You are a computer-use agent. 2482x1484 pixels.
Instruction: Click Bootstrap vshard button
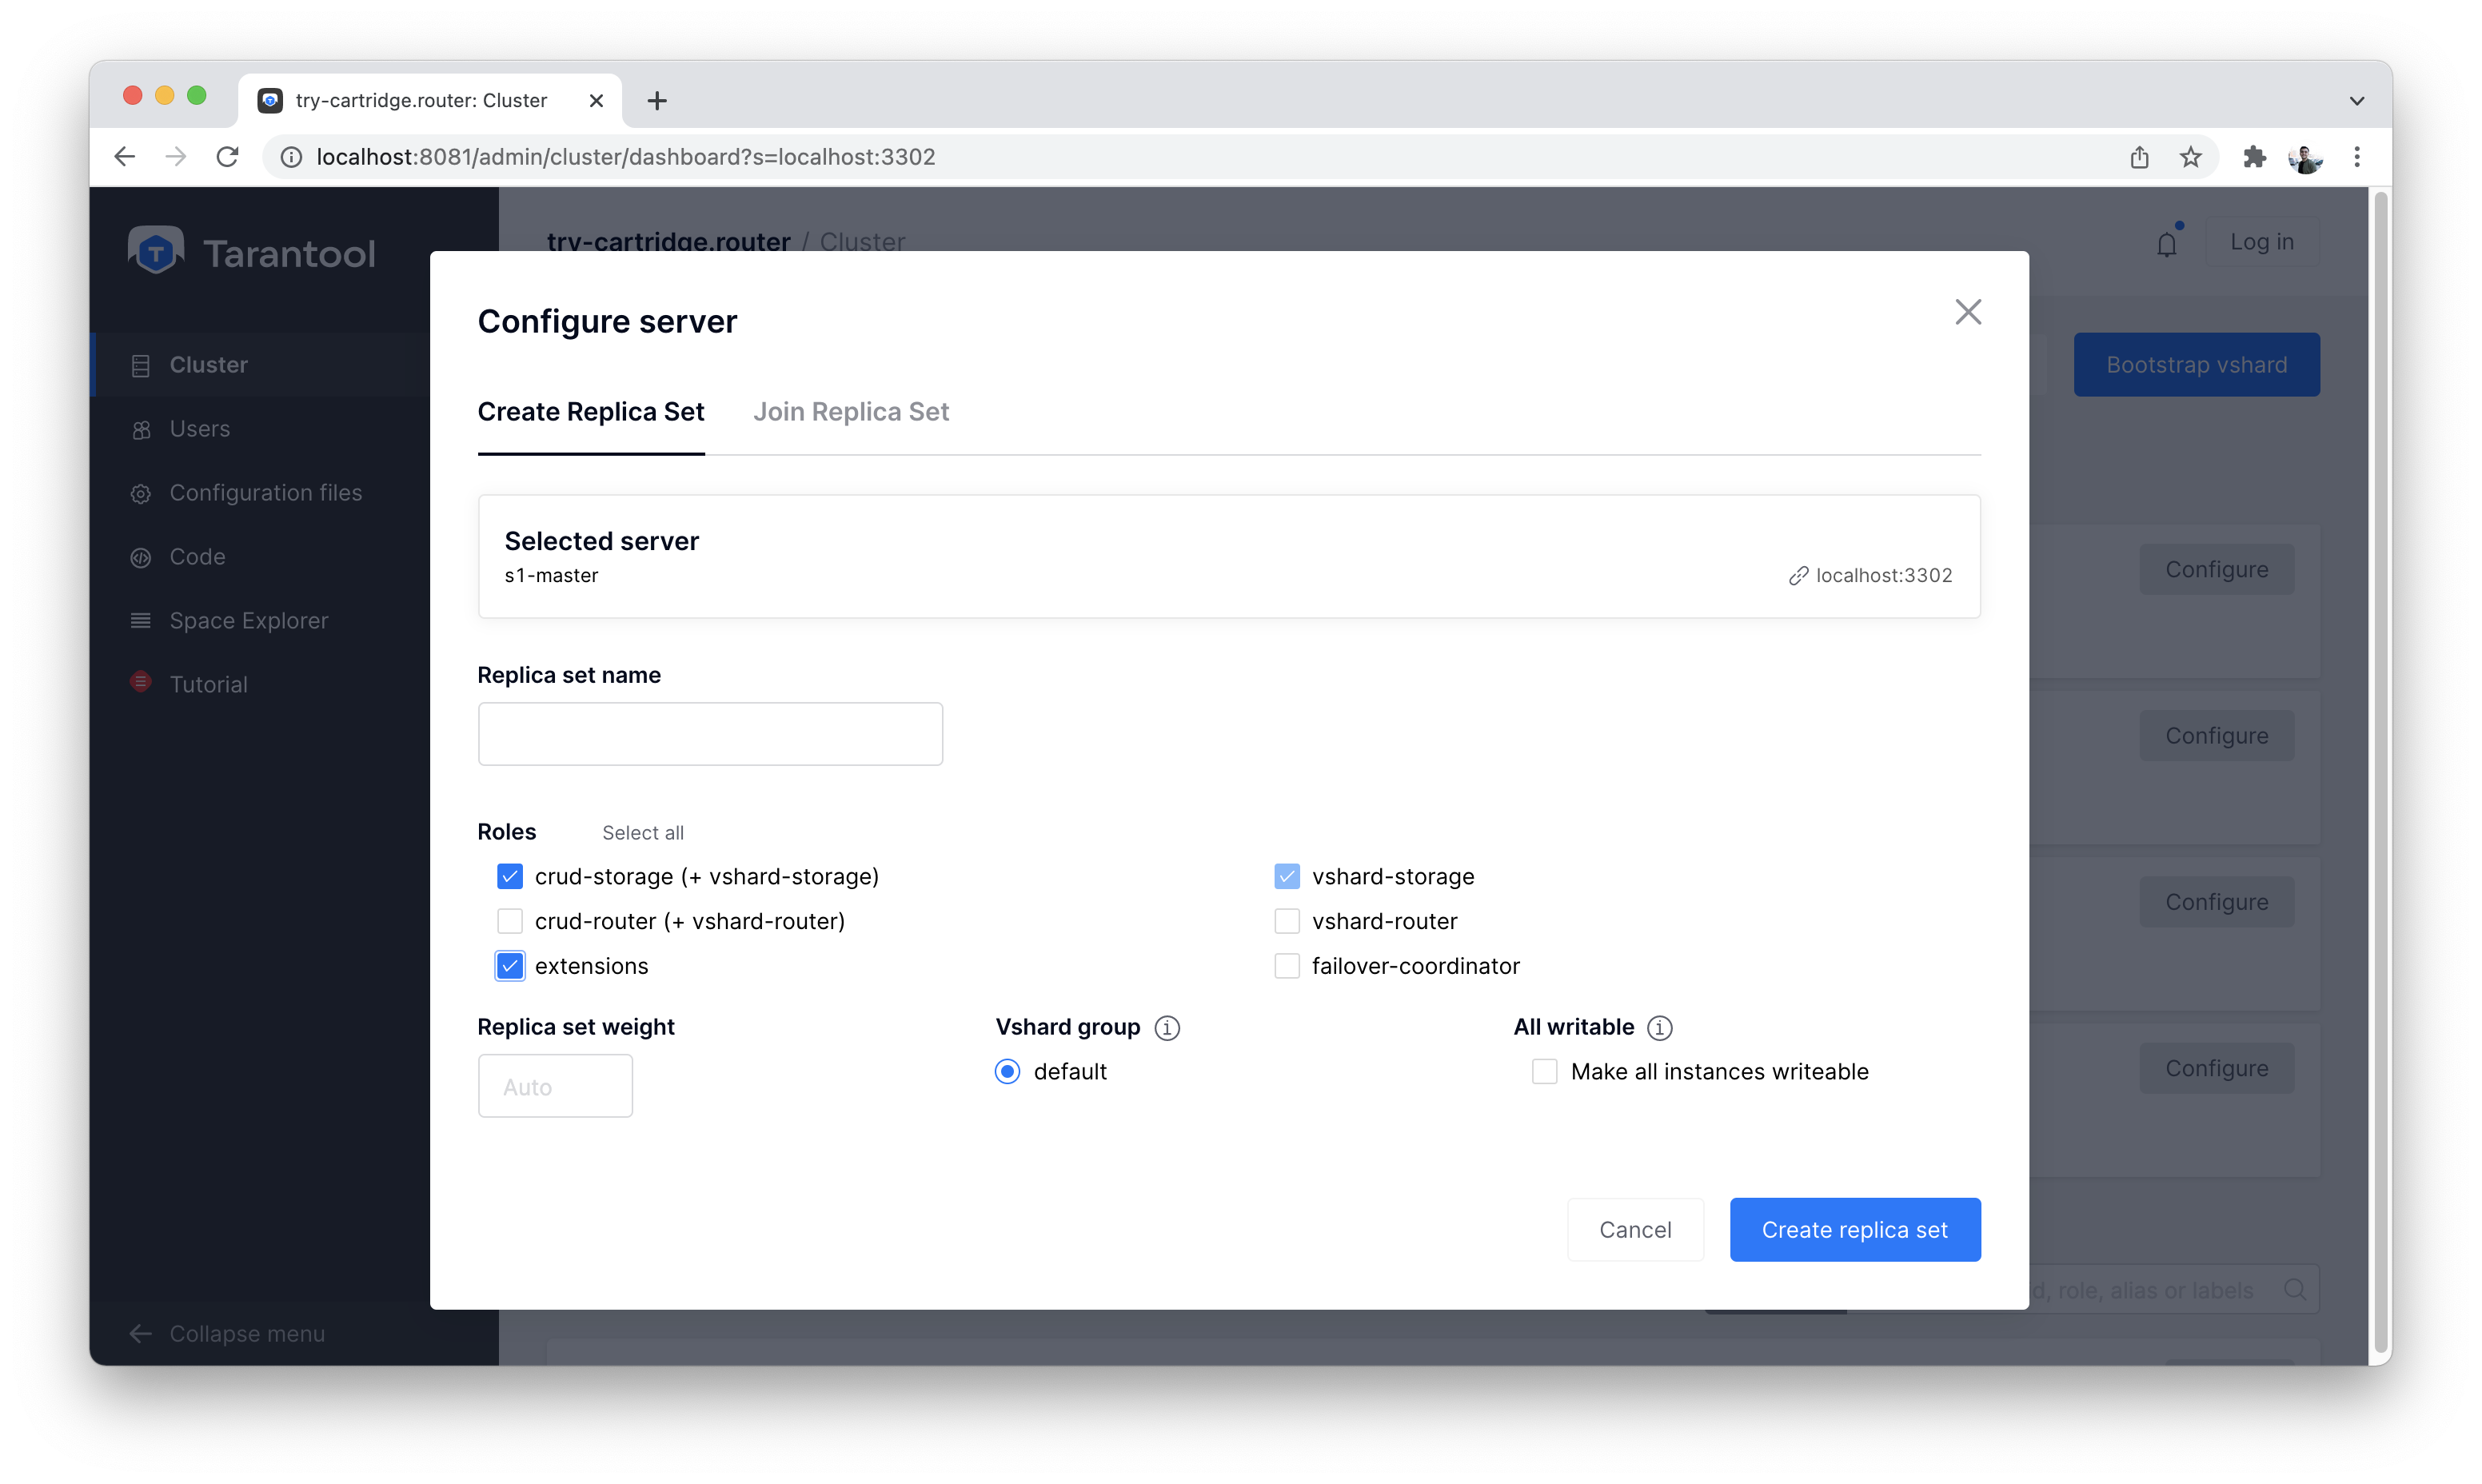[2196, 365]
